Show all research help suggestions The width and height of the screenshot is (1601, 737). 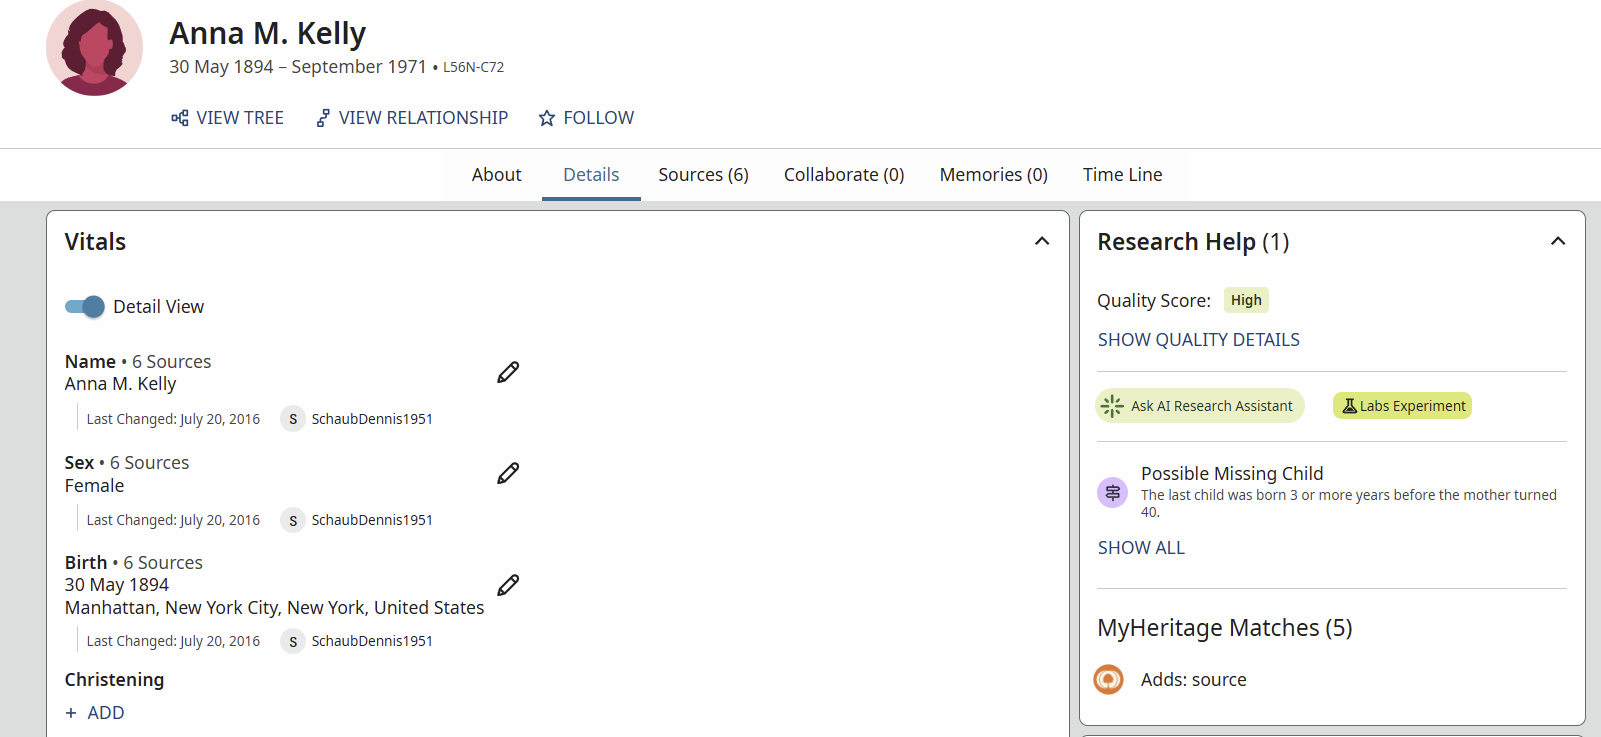1141,548
